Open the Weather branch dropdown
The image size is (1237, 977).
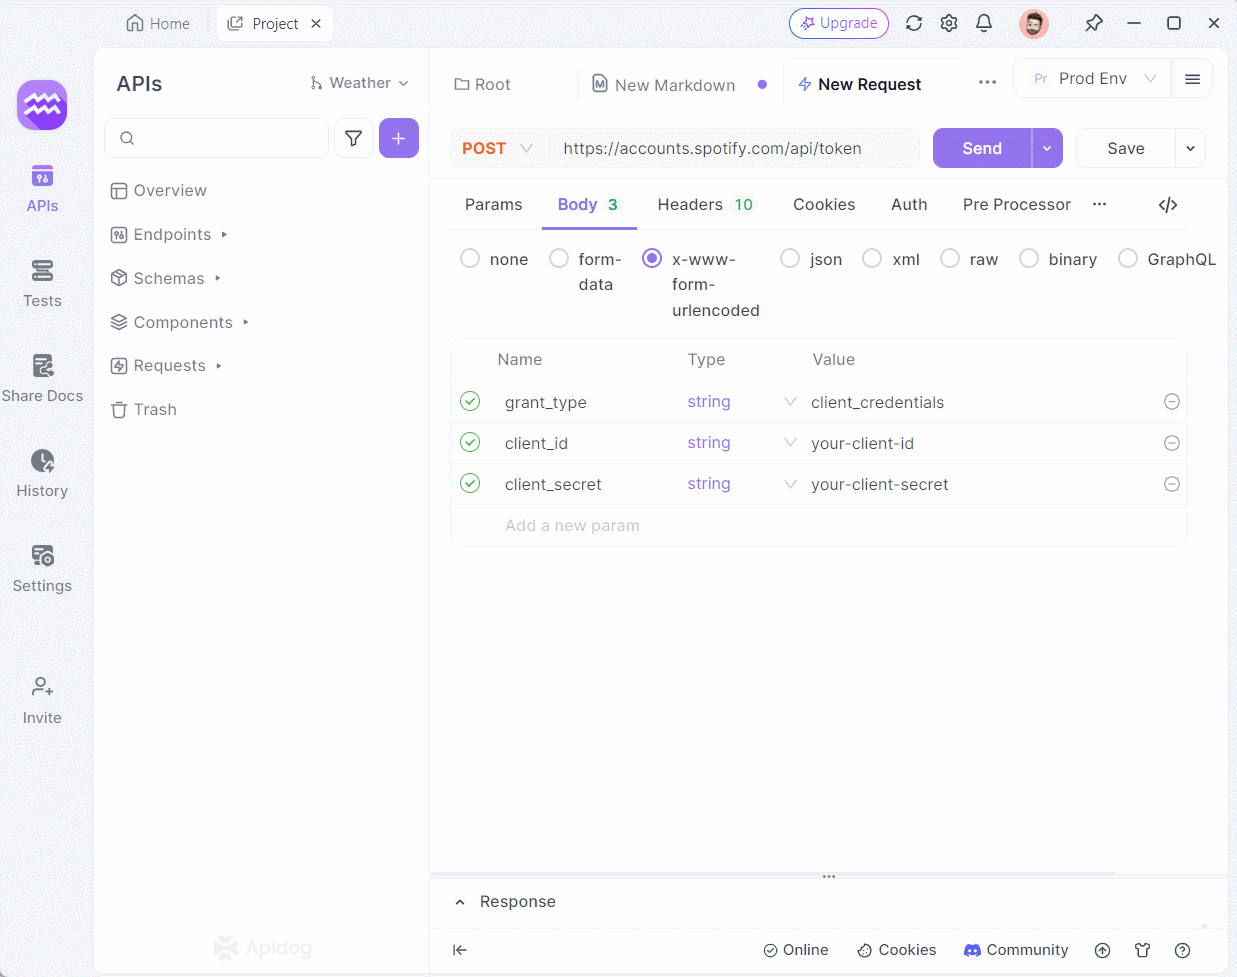pyautogui.click(x=359, y=83)
